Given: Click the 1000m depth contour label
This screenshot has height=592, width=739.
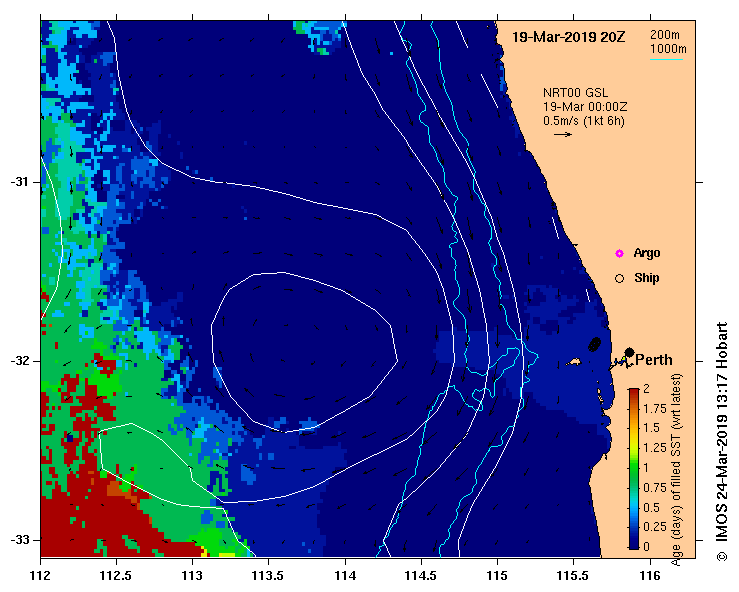Looking at the screenshot, I should click(x=668, y=49).
